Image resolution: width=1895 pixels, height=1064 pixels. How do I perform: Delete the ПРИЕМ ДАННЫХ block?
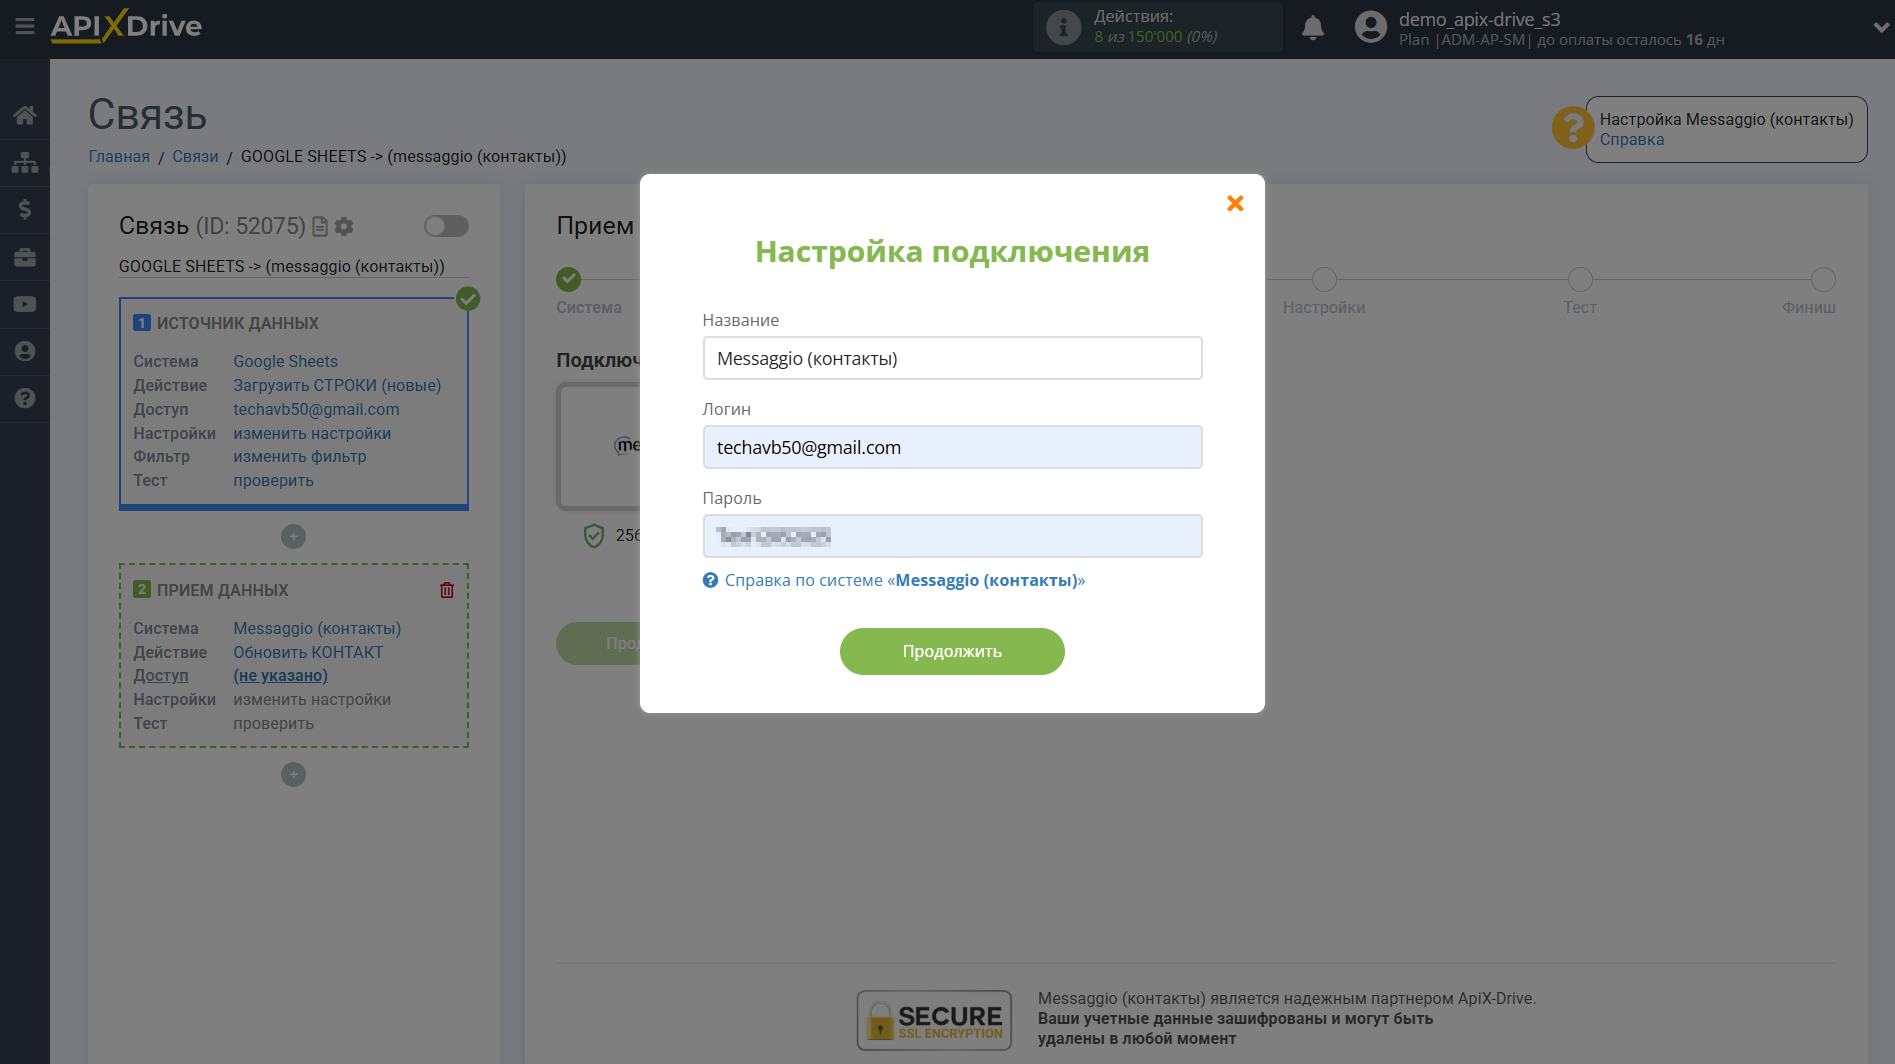446,590
